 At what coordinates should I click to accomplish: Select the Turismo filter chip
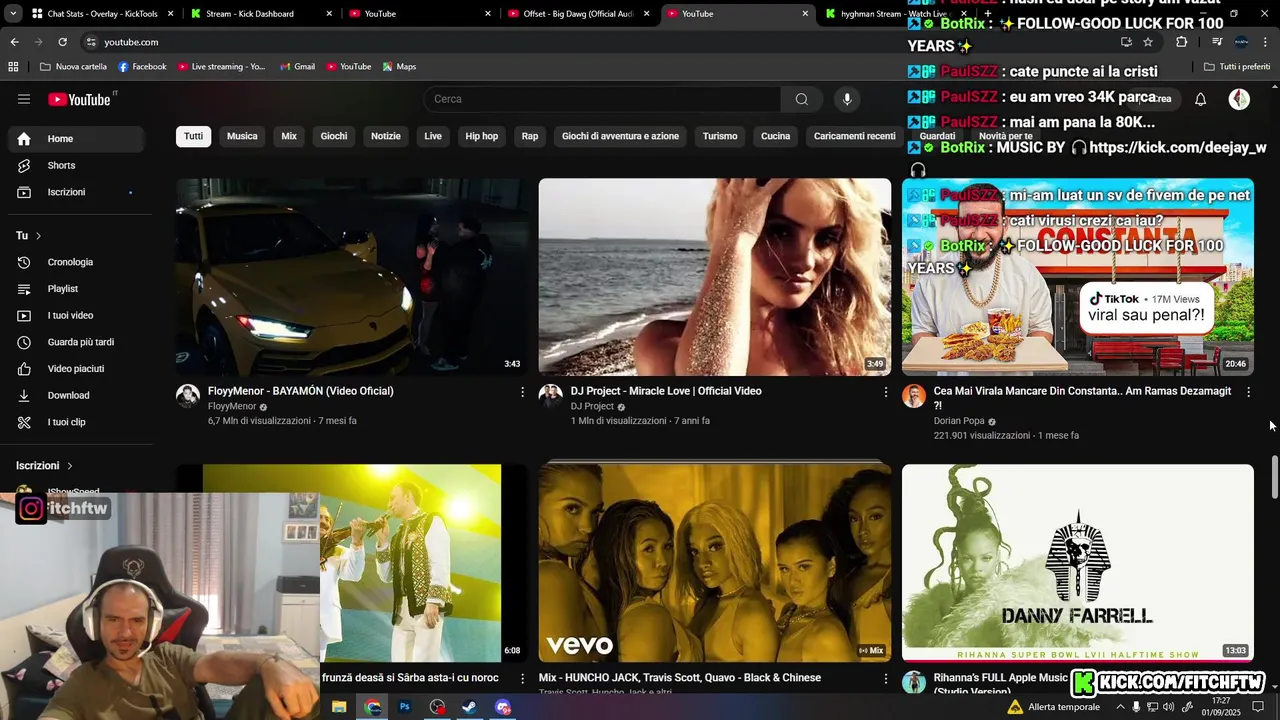[x=720, y=136]
